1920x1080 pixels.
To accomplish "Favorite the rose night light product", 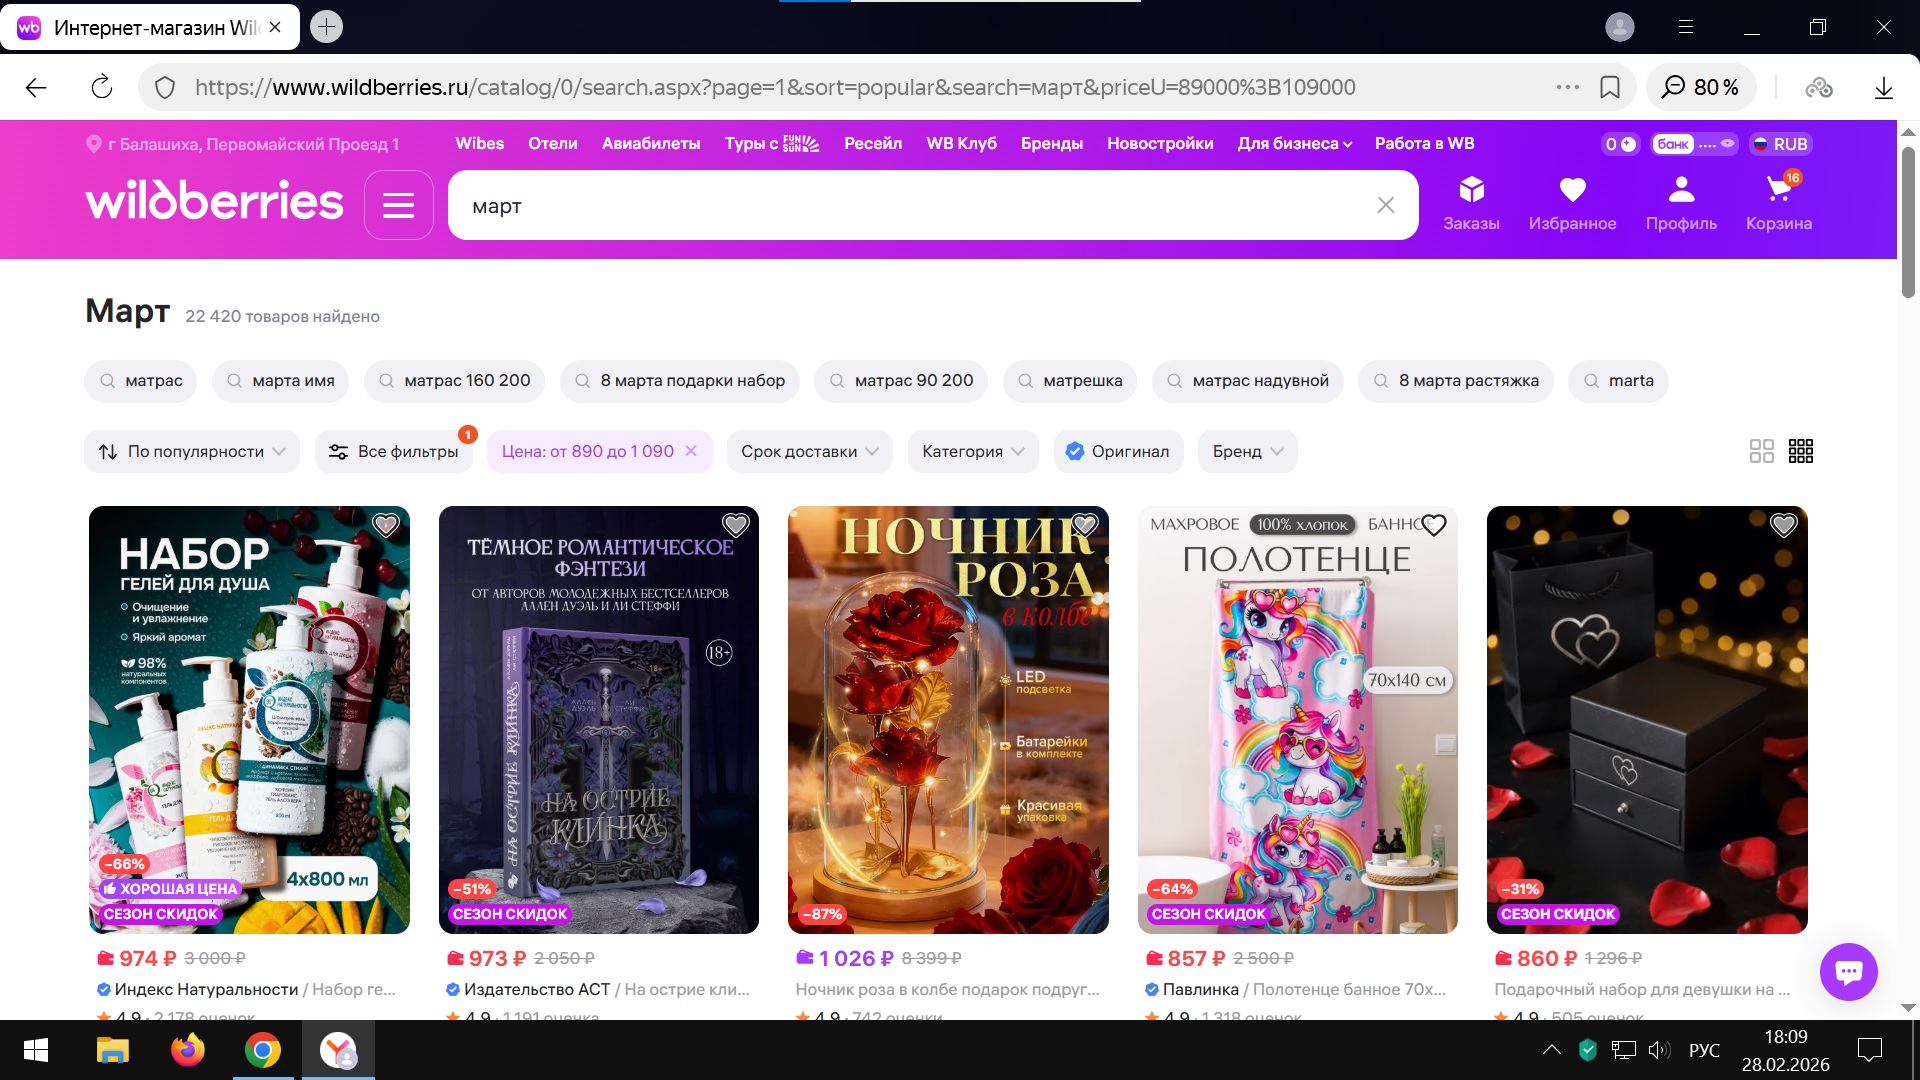I will pos(1084,525).
